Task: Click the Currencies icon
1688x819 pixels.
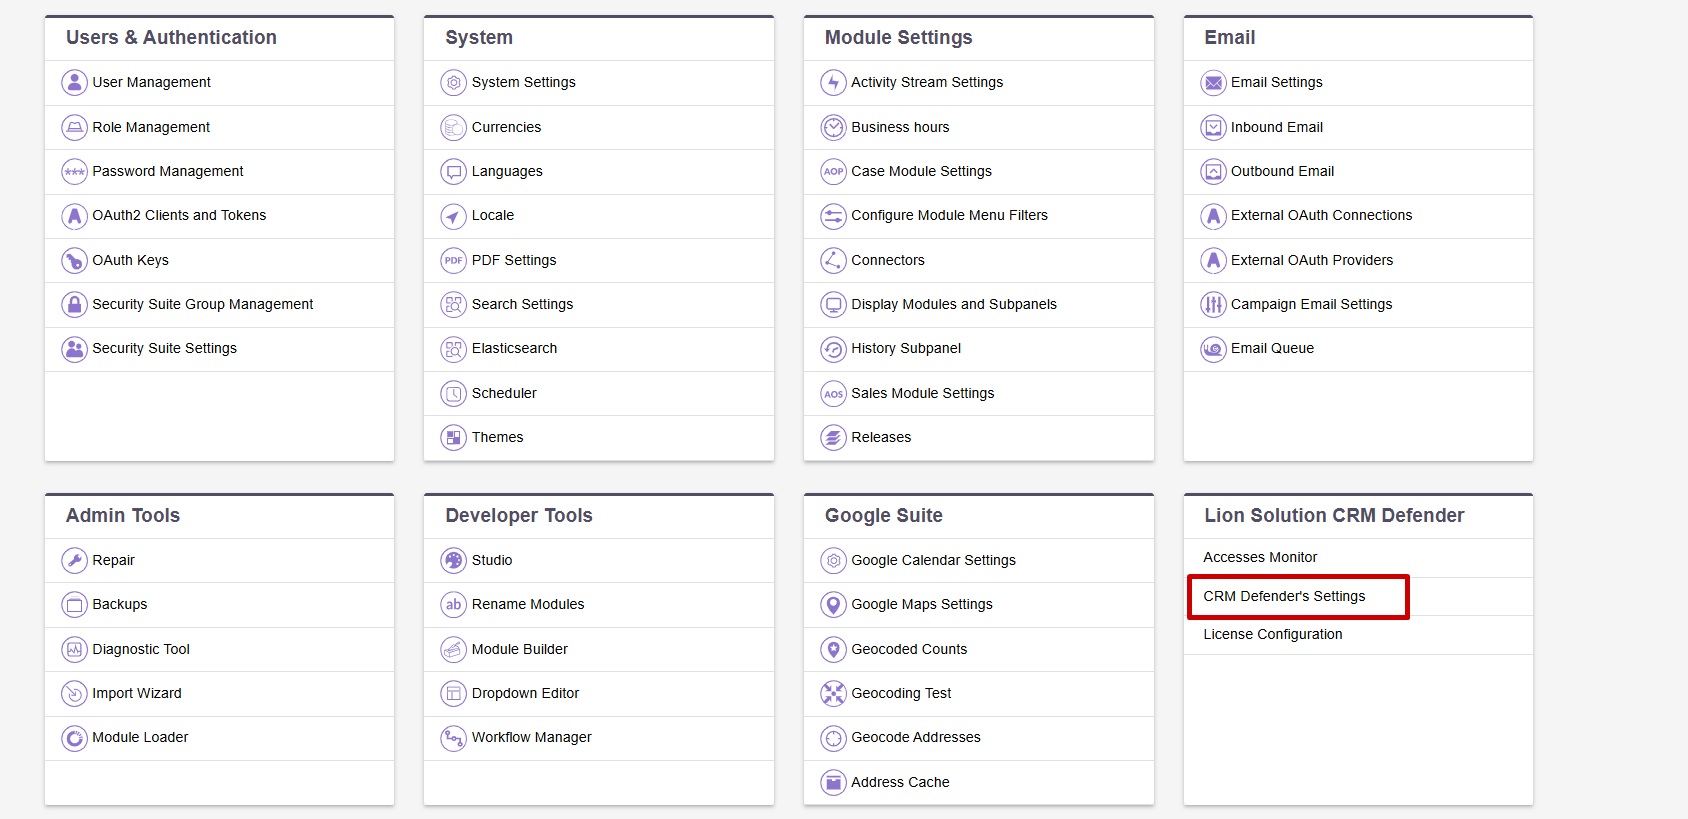Action: pyautogui.click(x=454, y=127)
